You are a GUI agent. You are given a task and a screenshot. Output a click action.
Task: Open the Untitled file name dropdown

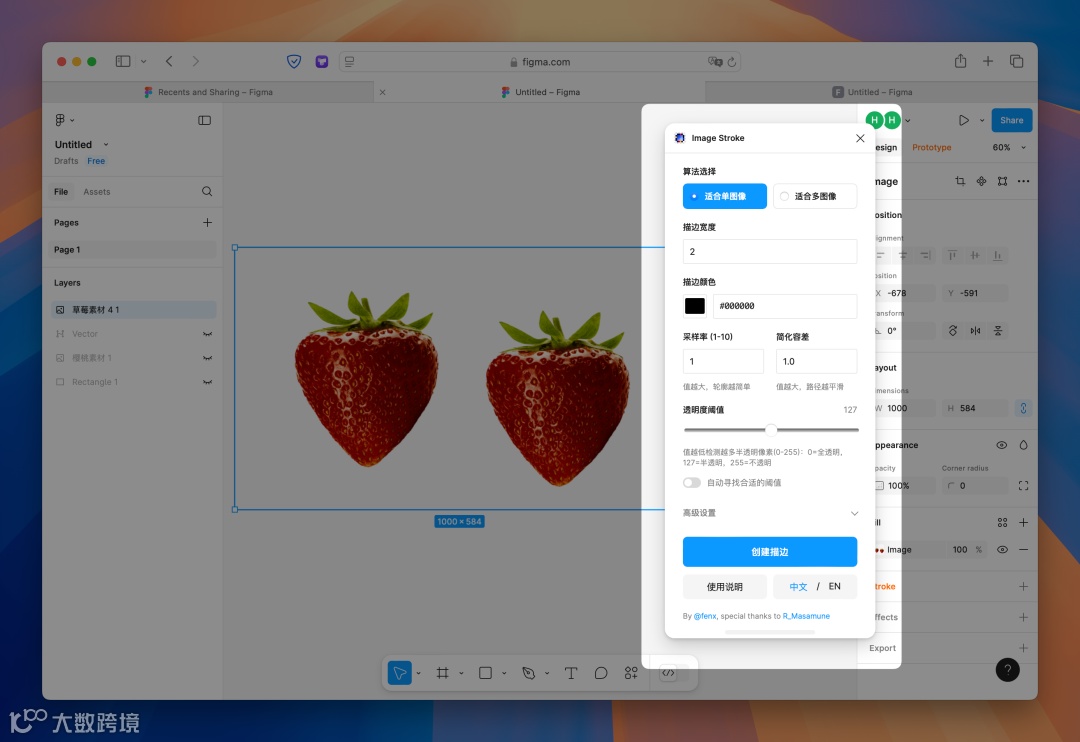tap(105, 145)
